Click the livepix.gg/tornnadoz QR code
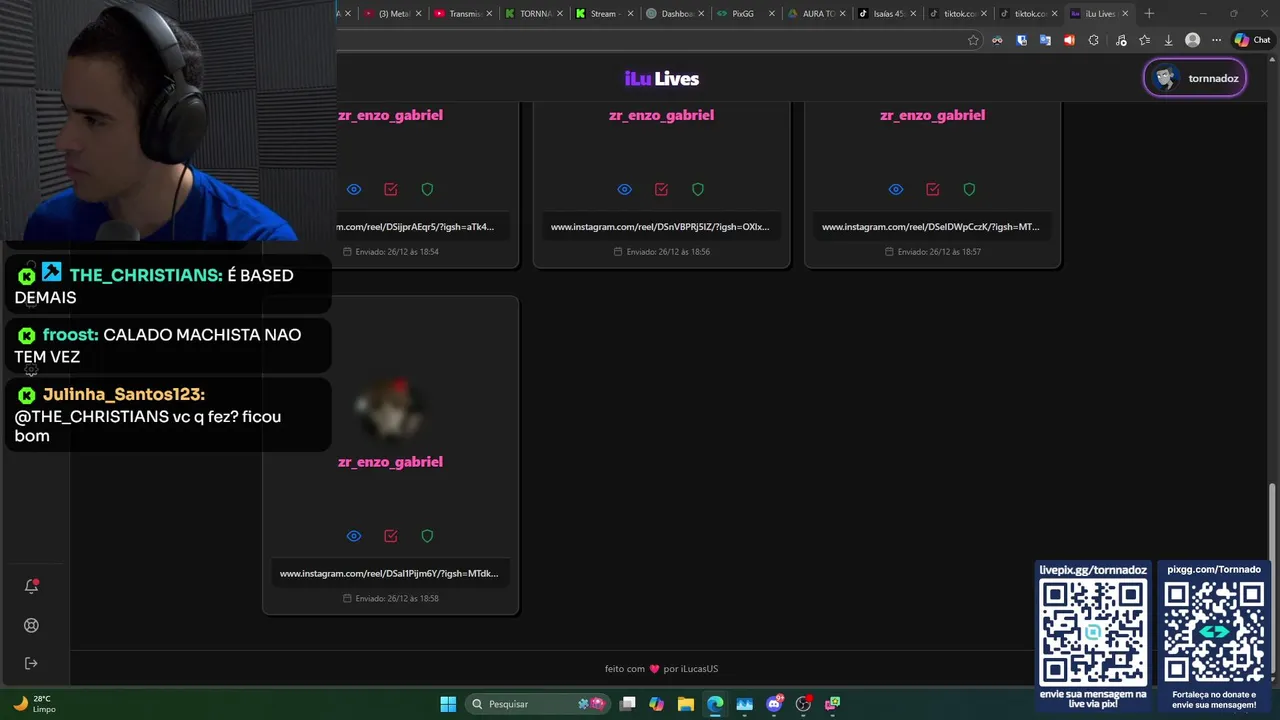Image resolution: width=1280 pixels, height=720 pixels. click(1092, 632)
